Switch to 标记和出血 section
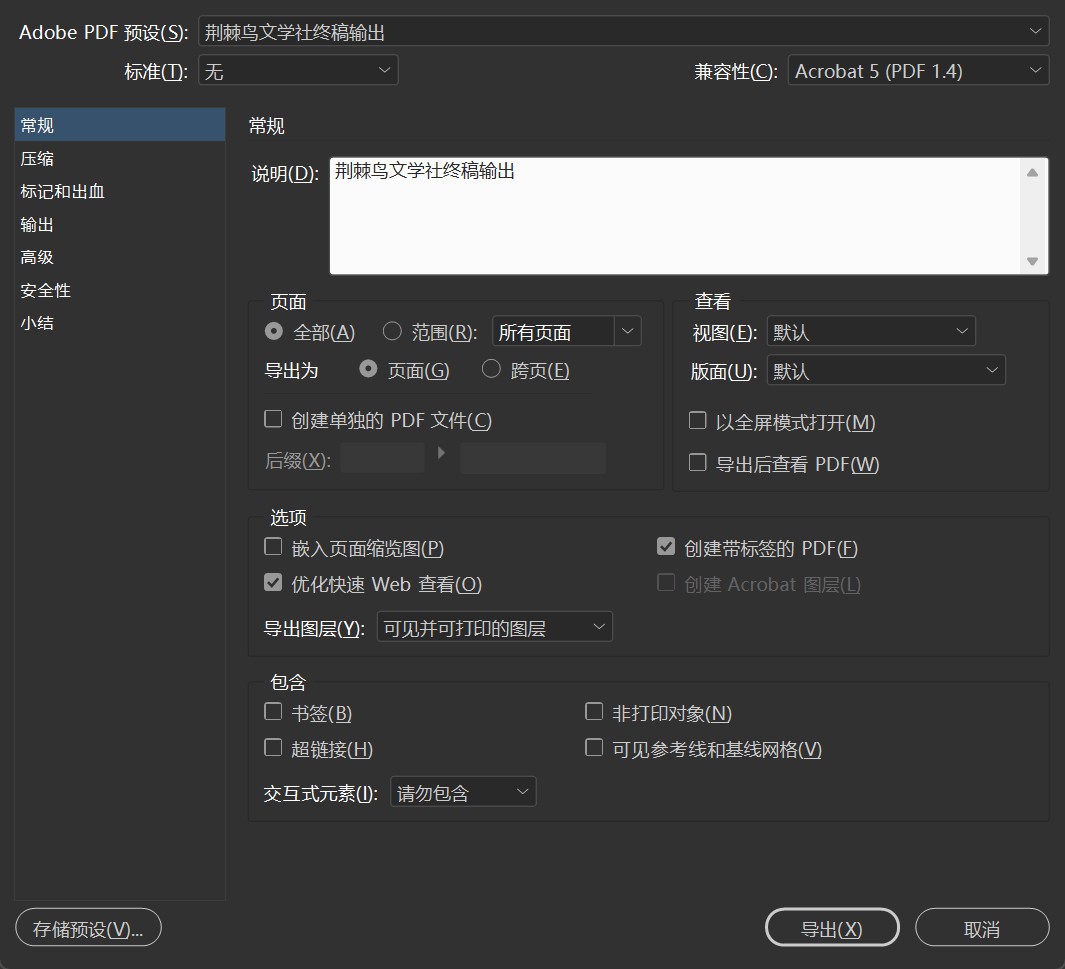The height and width of the screenshot is (969, 1065). (62, 191)
